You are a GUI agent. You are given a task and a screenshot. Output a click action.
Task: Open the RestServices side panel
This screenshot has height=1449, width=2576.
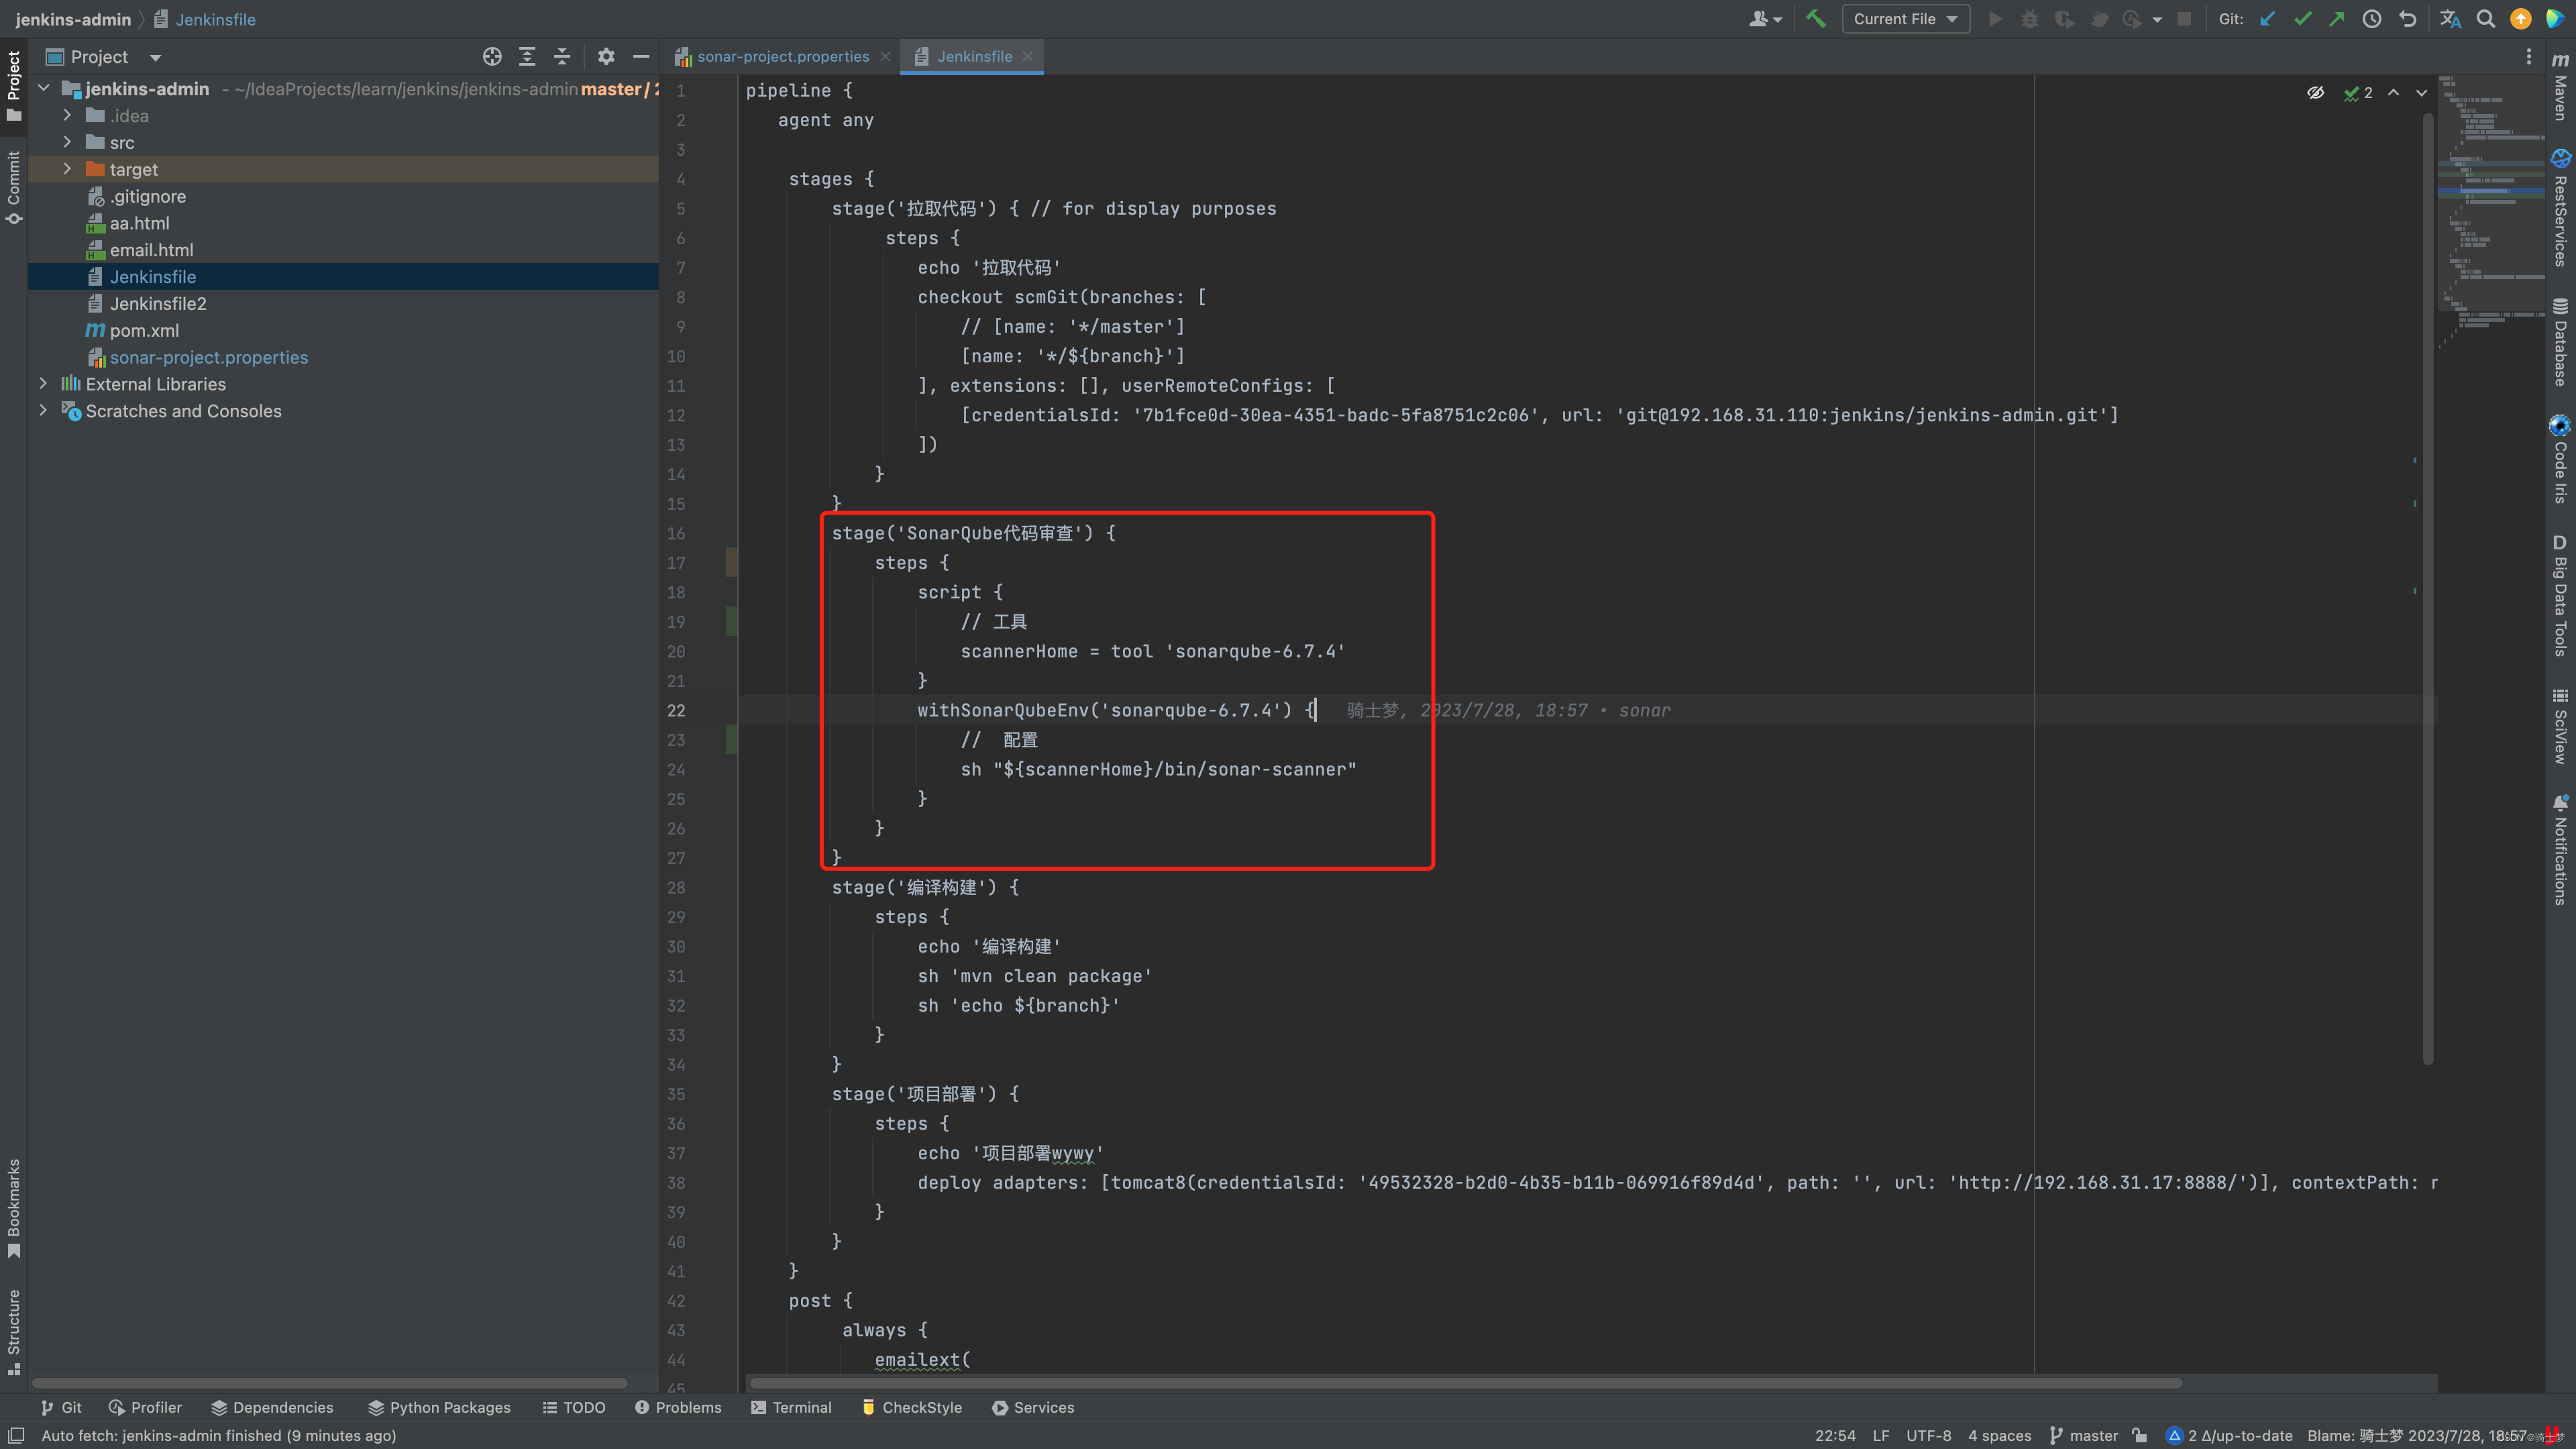pos(2560,208)
